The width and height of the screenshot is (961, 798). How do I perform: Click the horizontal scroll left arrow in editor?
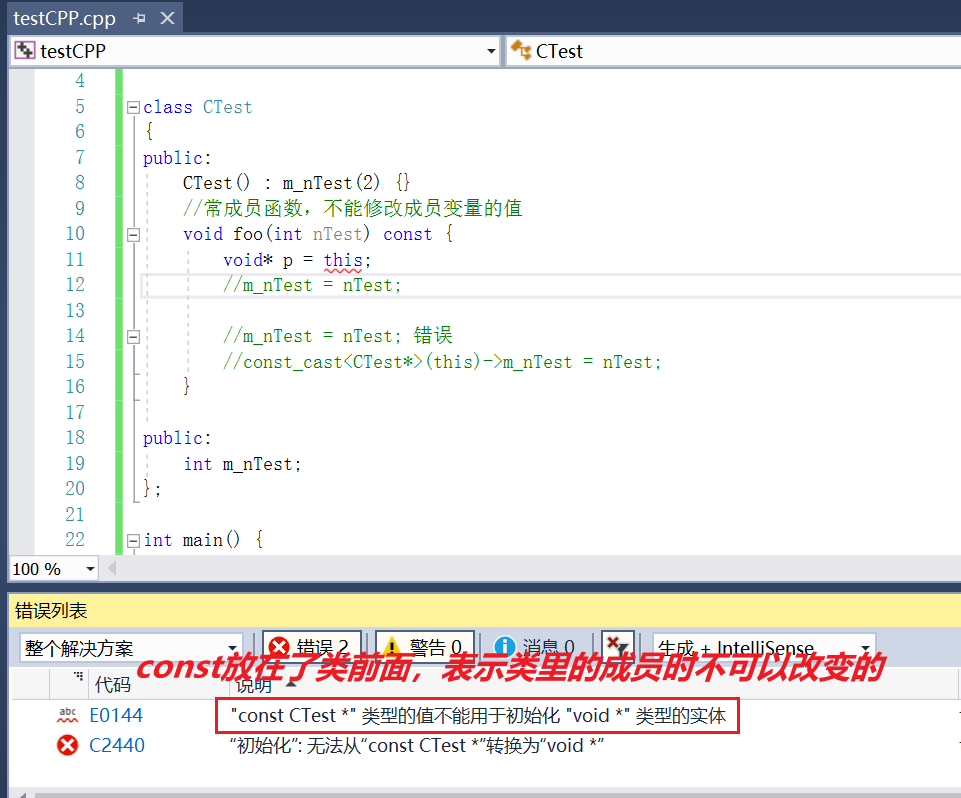112,569
